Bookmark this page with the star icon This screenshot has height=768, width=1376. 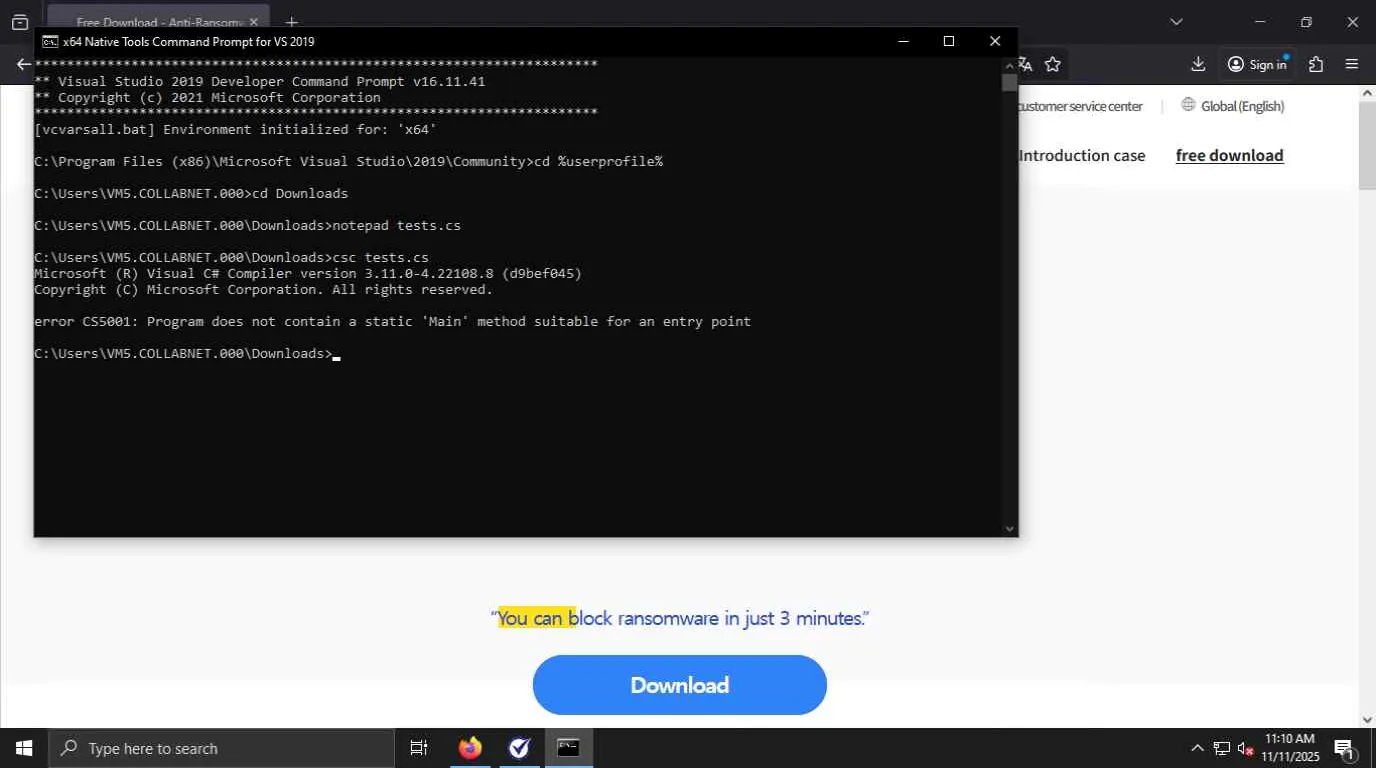tap(1053, 64)
